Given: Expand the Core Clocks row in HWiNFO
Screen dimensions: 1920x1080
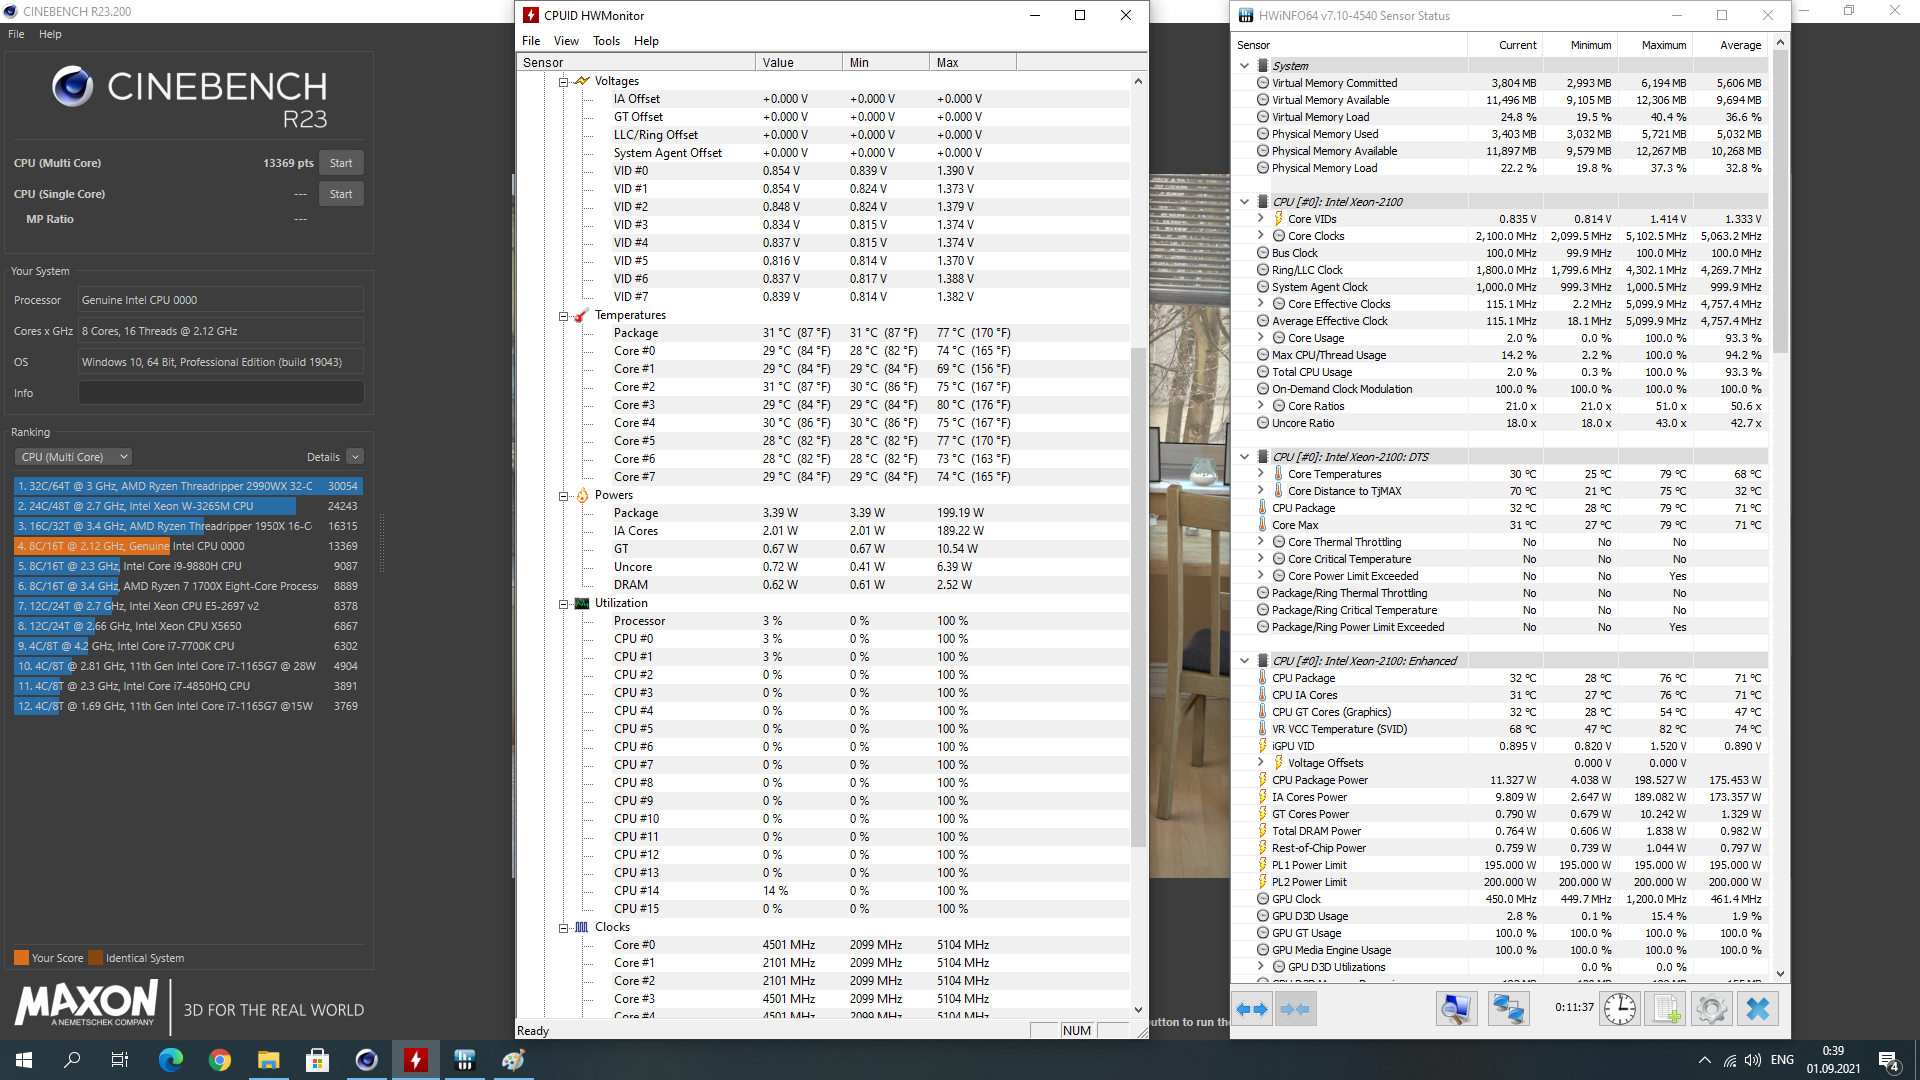Looking at the screenshot, I should pyautogui.click(x=1260, y=236).
